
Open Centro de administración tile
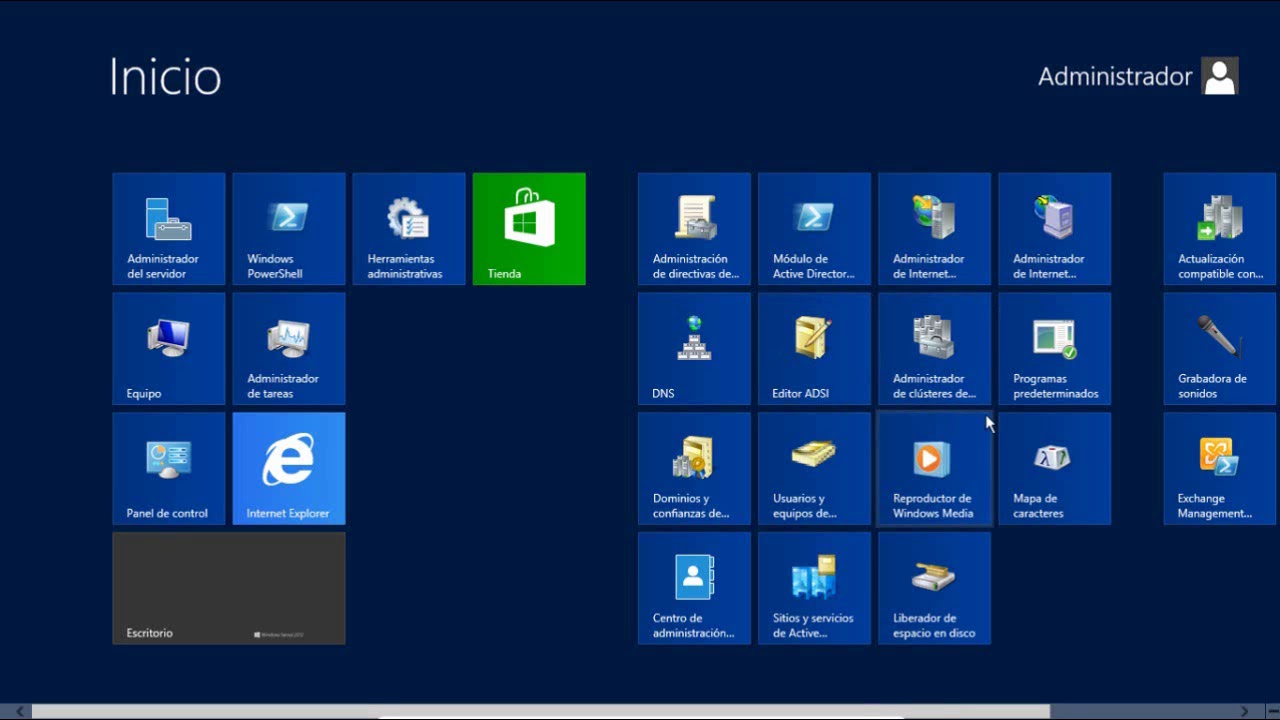click(x=695, y=589)
